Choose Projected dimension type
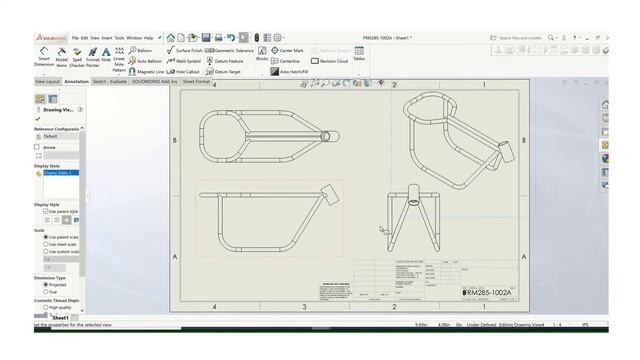This screenshot has height=360, width=640. tap(46, 284)
